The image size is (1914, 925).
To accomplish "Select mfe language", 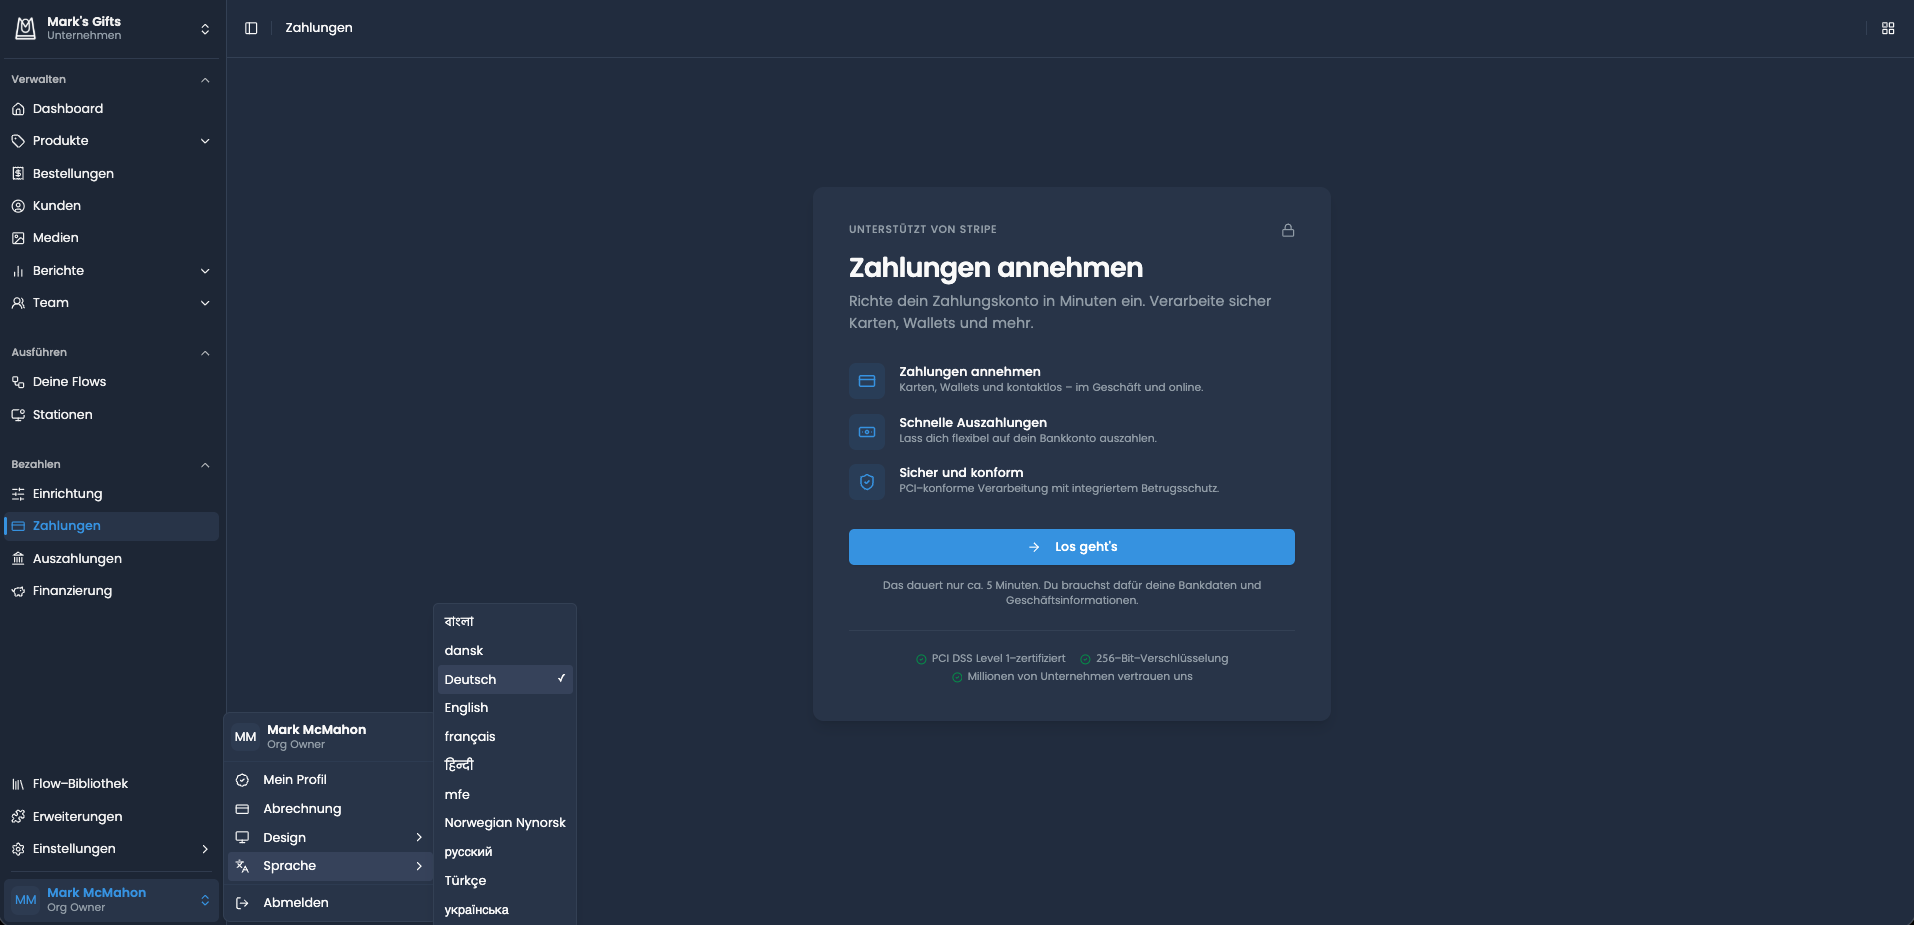I will [505, 795].
